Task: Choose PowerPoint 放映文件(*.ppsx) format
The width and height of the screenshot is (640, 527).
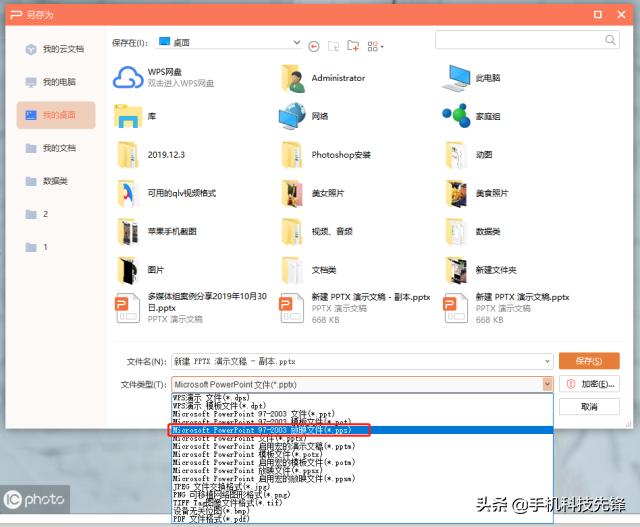Action: tap(362, 470)
